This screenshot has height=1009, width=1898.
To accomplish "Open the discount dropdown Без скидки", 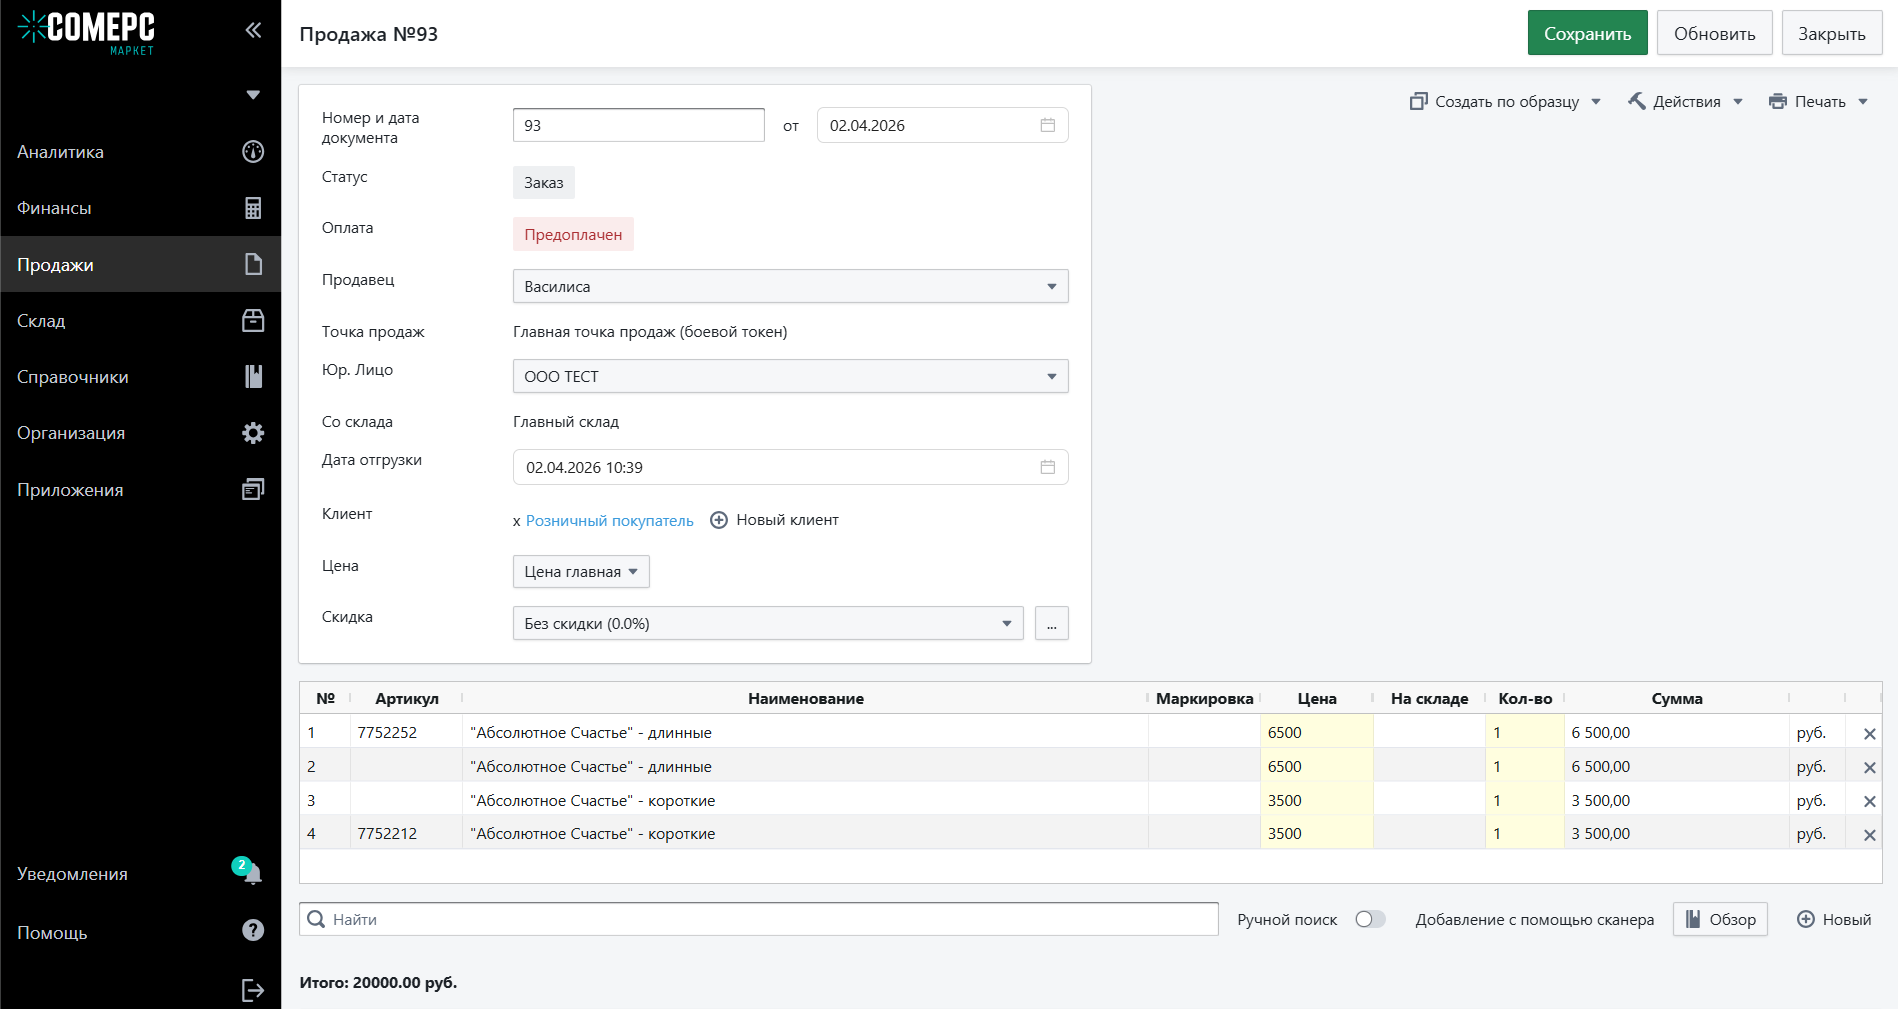I will click(x=767, y=623).
